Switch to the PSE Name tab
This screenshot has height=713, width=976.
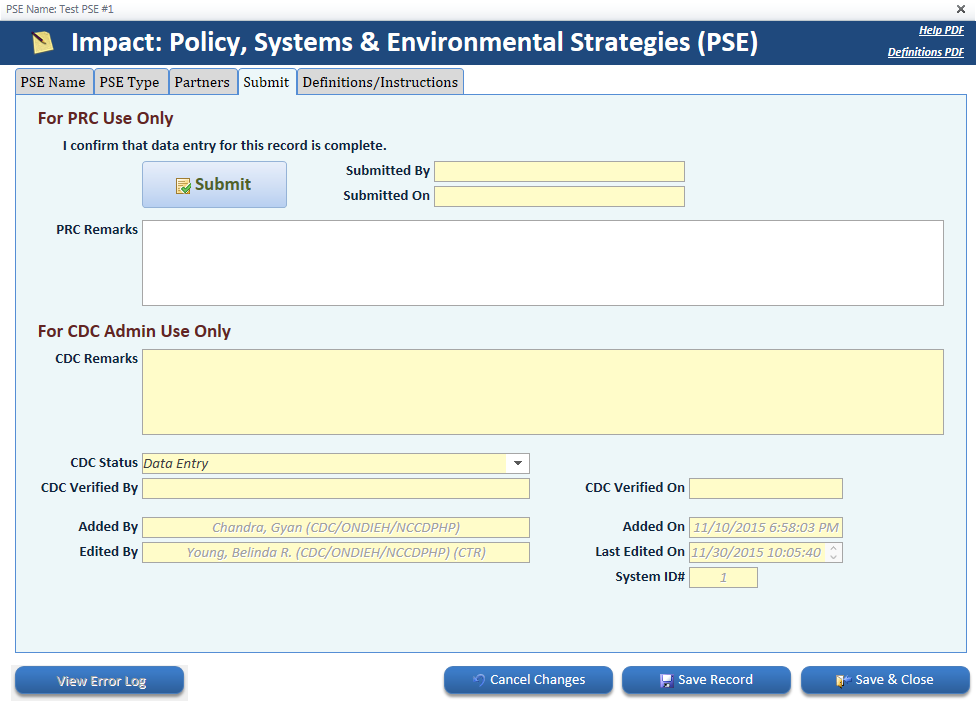click(x=54, y=82)
